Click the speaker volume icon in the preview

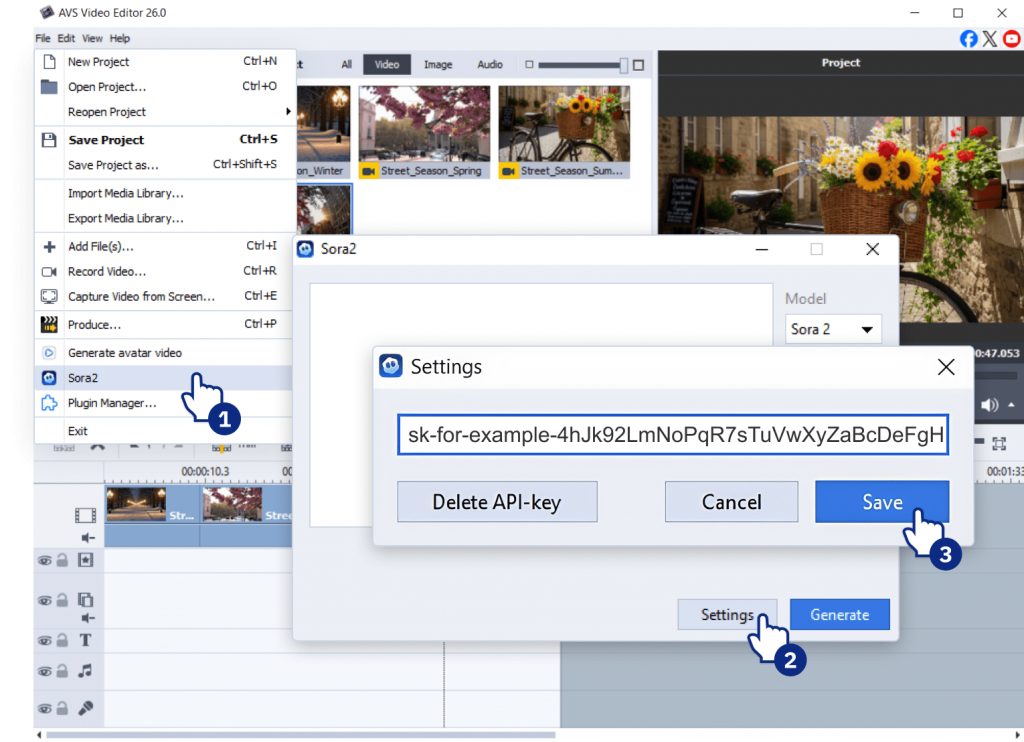coord(989,405)
